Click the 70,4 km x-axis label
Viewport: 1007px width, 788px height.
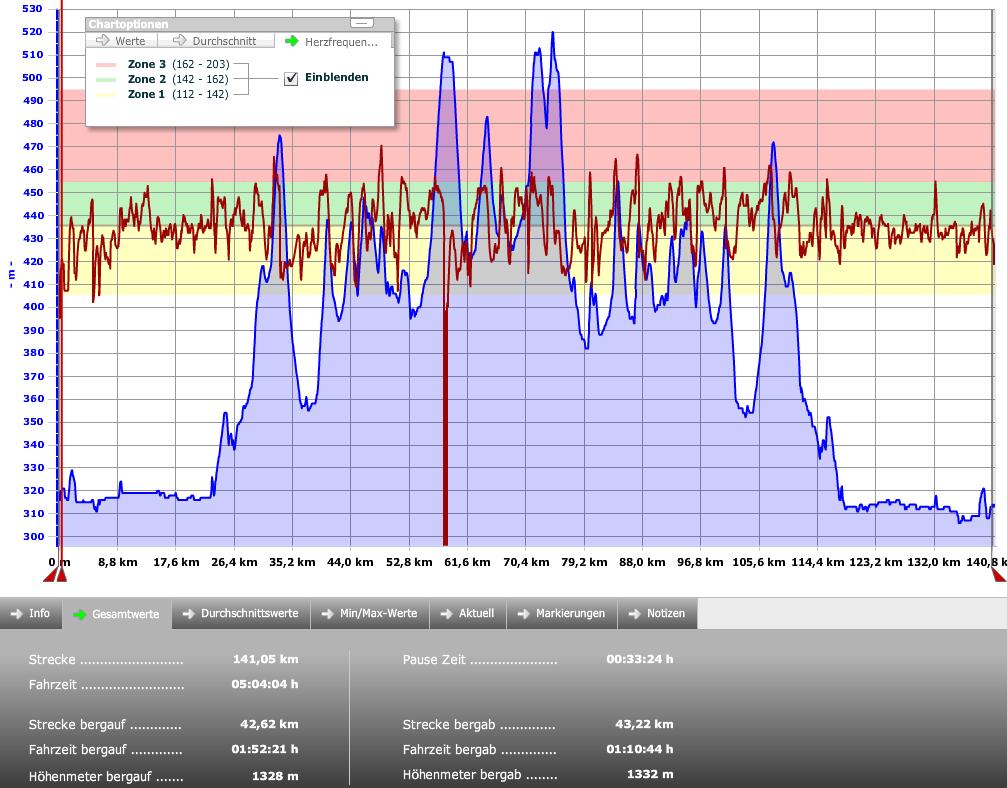coord(526,562)
